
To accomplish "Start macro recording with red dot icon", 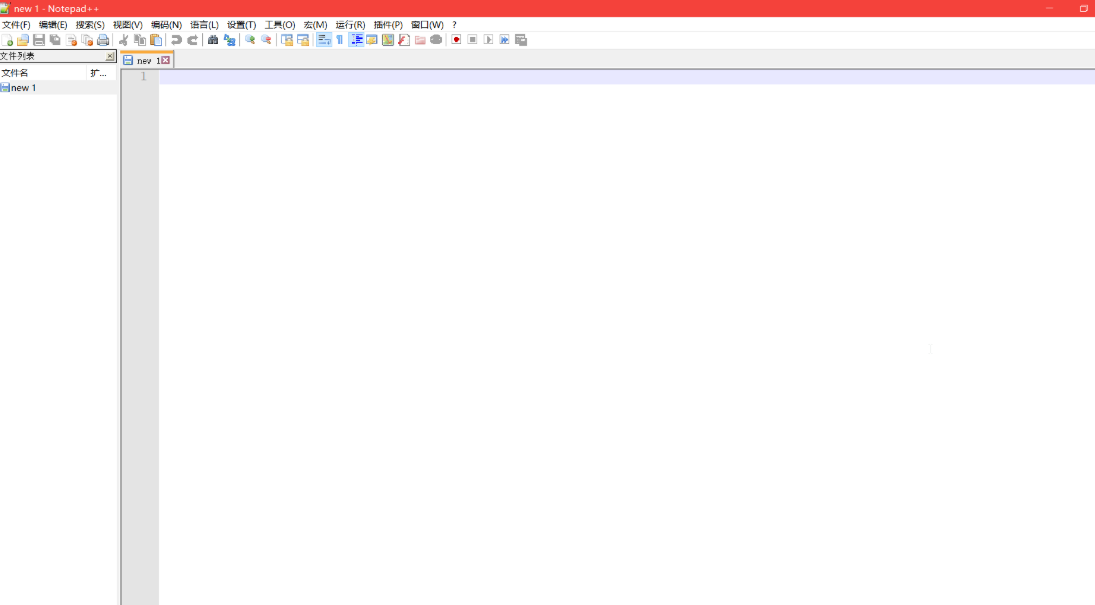I will [456, 40].
